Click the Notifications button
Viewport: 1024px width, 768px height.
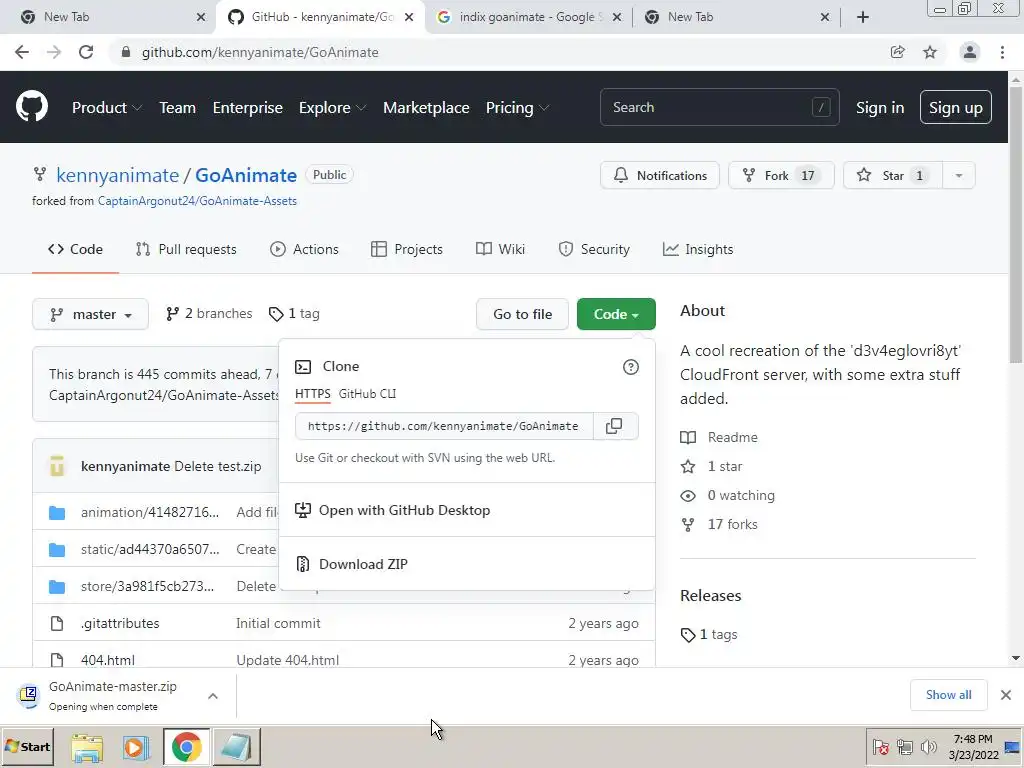(x=660, y=176)
